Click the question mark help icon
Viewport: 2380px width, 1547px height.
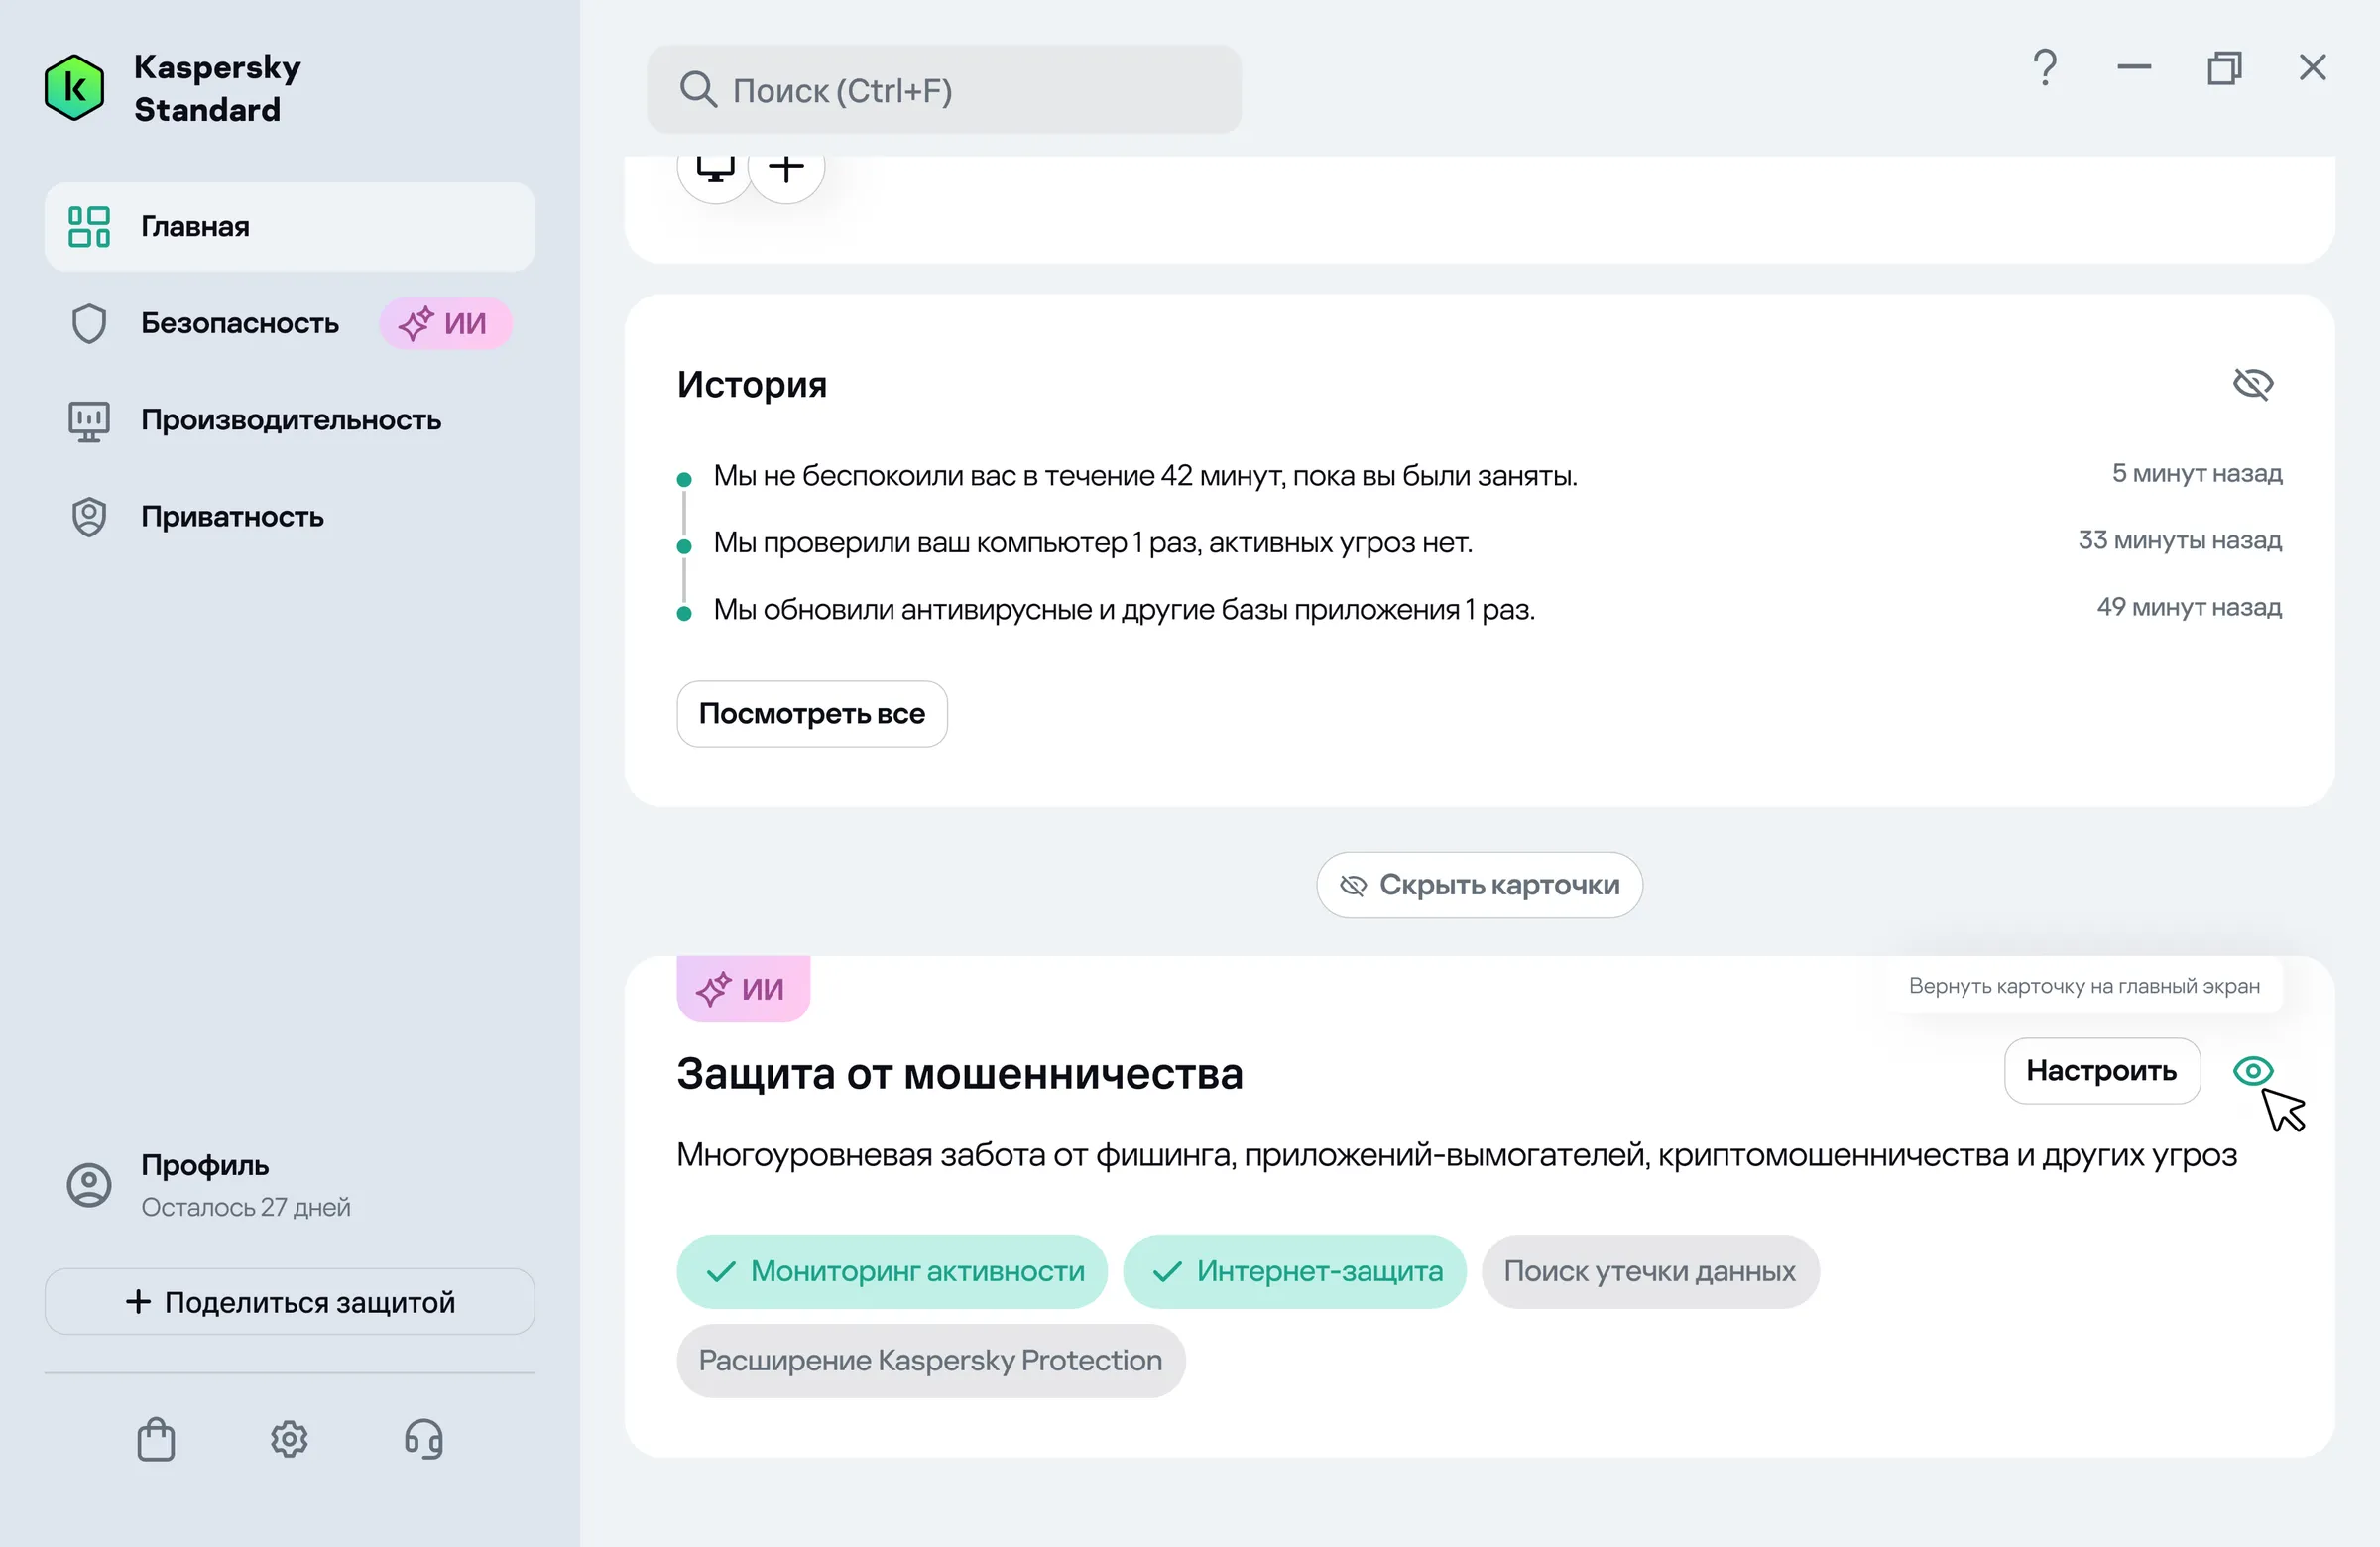pyautogui.click(x=2045, y=68)
